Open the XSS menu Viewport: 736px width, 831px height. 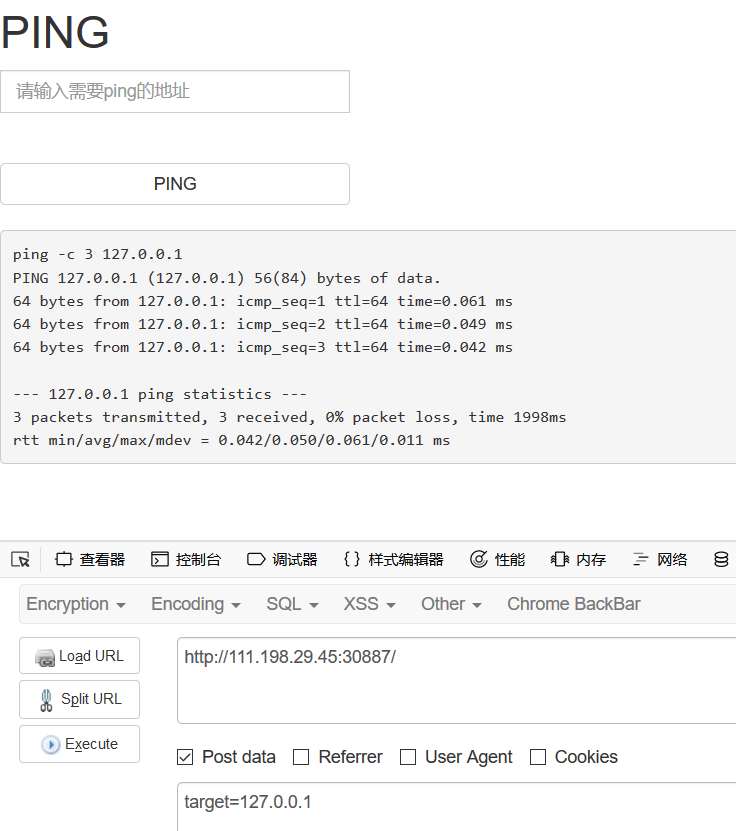[x=369, y=604]
